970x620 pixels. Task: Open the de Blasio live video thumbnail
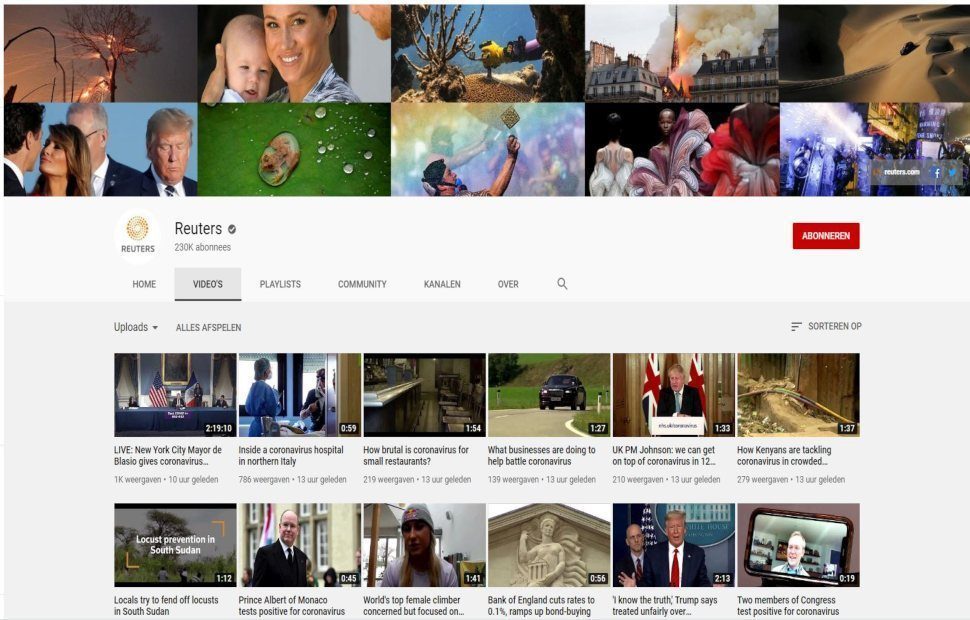(175, 395)
